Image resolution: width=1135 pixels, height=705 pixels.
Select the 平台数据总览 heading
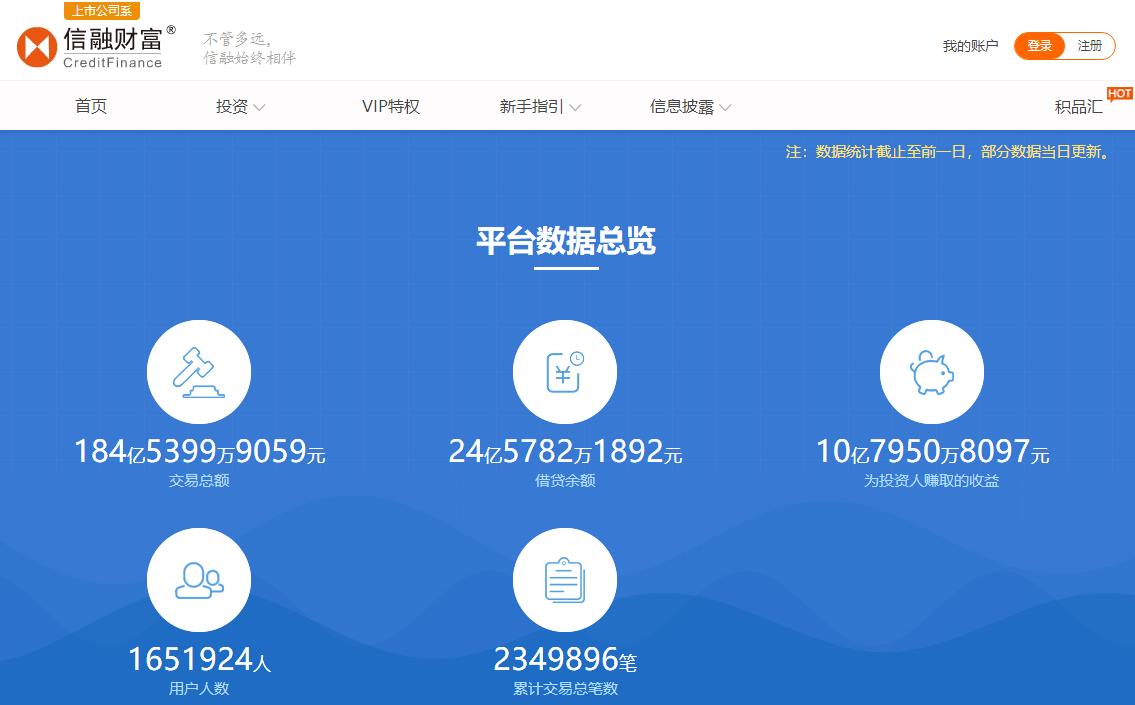tap(566, 242)
